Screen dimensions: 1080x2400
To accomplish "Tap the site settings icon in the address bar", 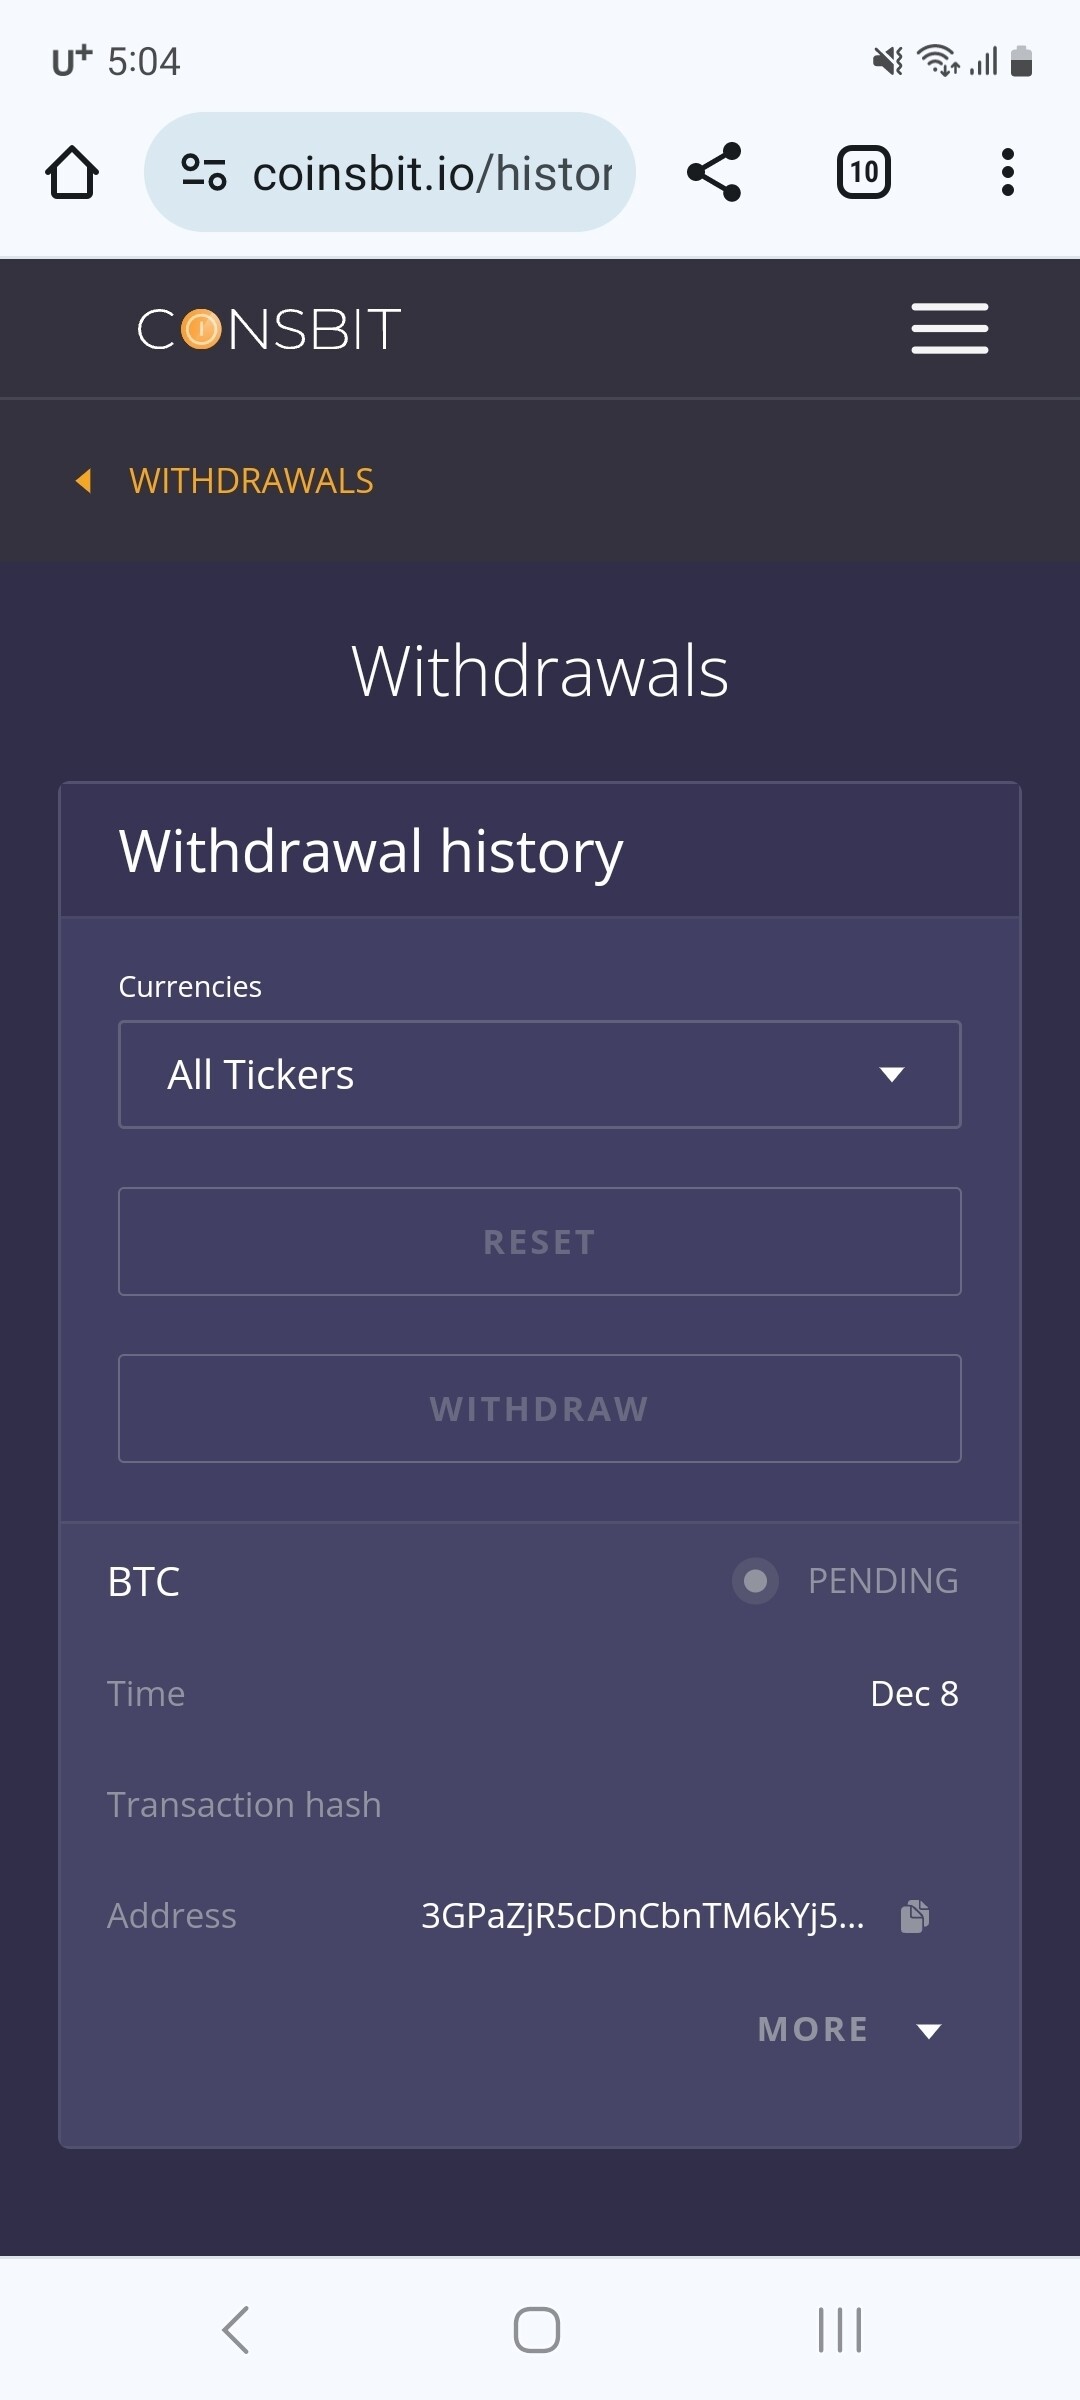I will click(203, 172).
